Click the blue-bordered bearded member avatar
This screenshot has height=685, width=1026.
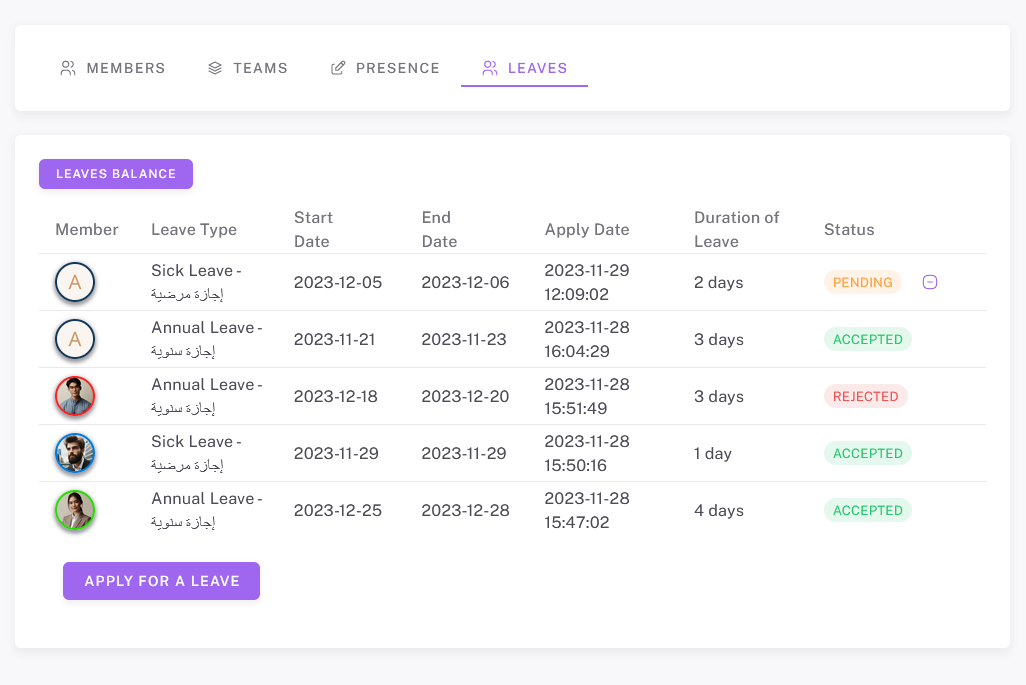pyautogui.click(x=75, y=453)
